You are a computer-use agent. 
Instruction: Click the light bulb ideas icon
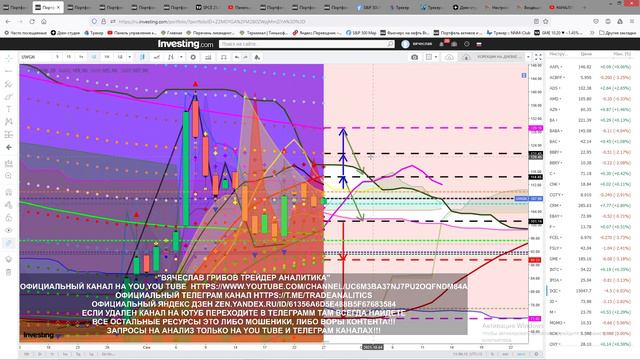[9, 260]
